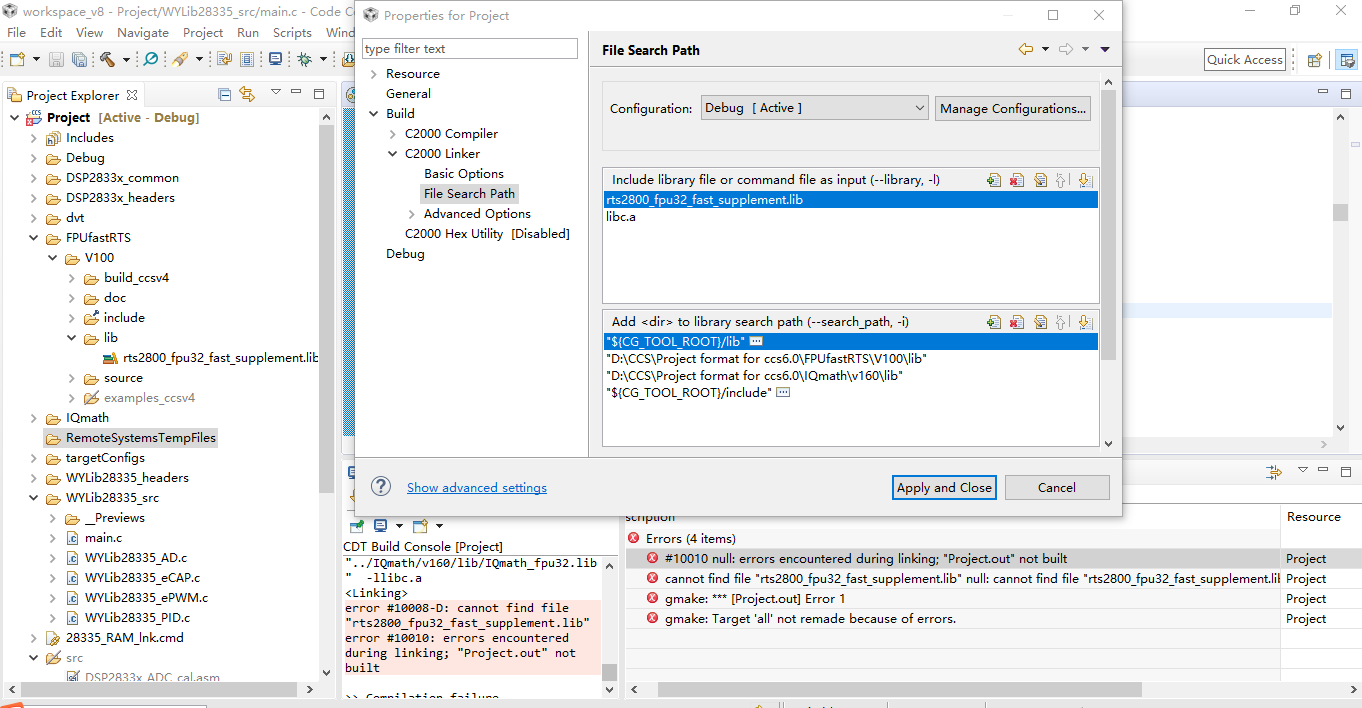Click Delete icon for library file list

1017,180
